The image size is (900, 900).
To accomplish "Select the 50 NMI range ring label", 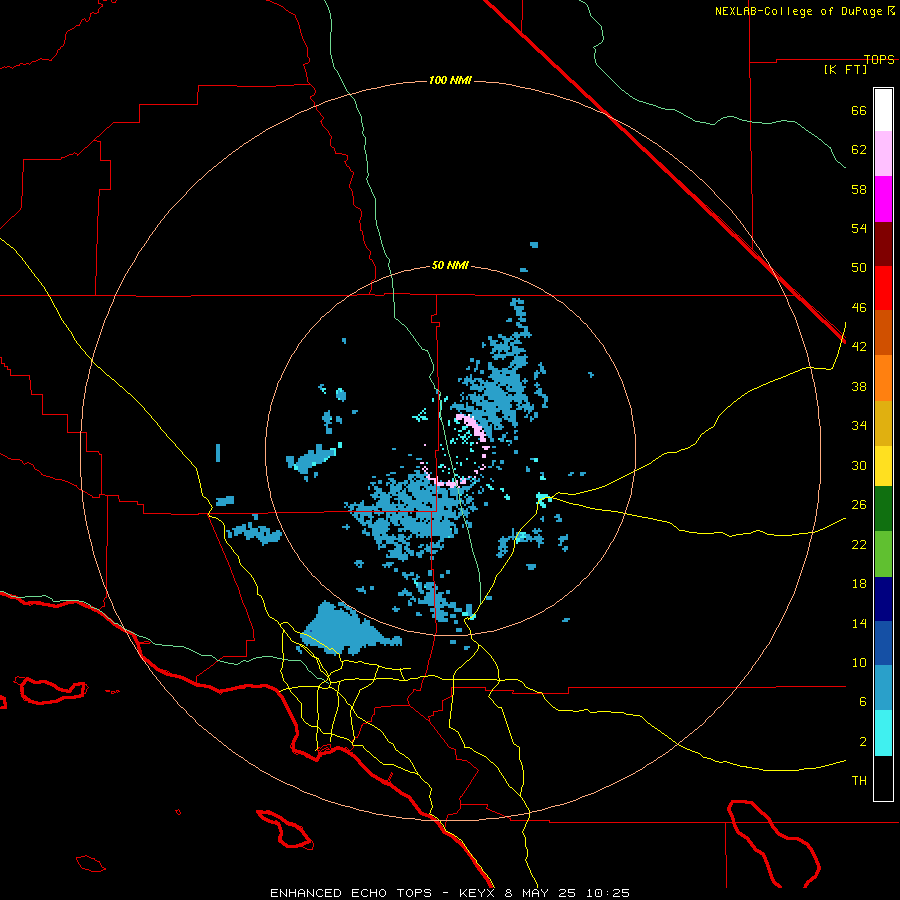I will (x=450, y=265).
